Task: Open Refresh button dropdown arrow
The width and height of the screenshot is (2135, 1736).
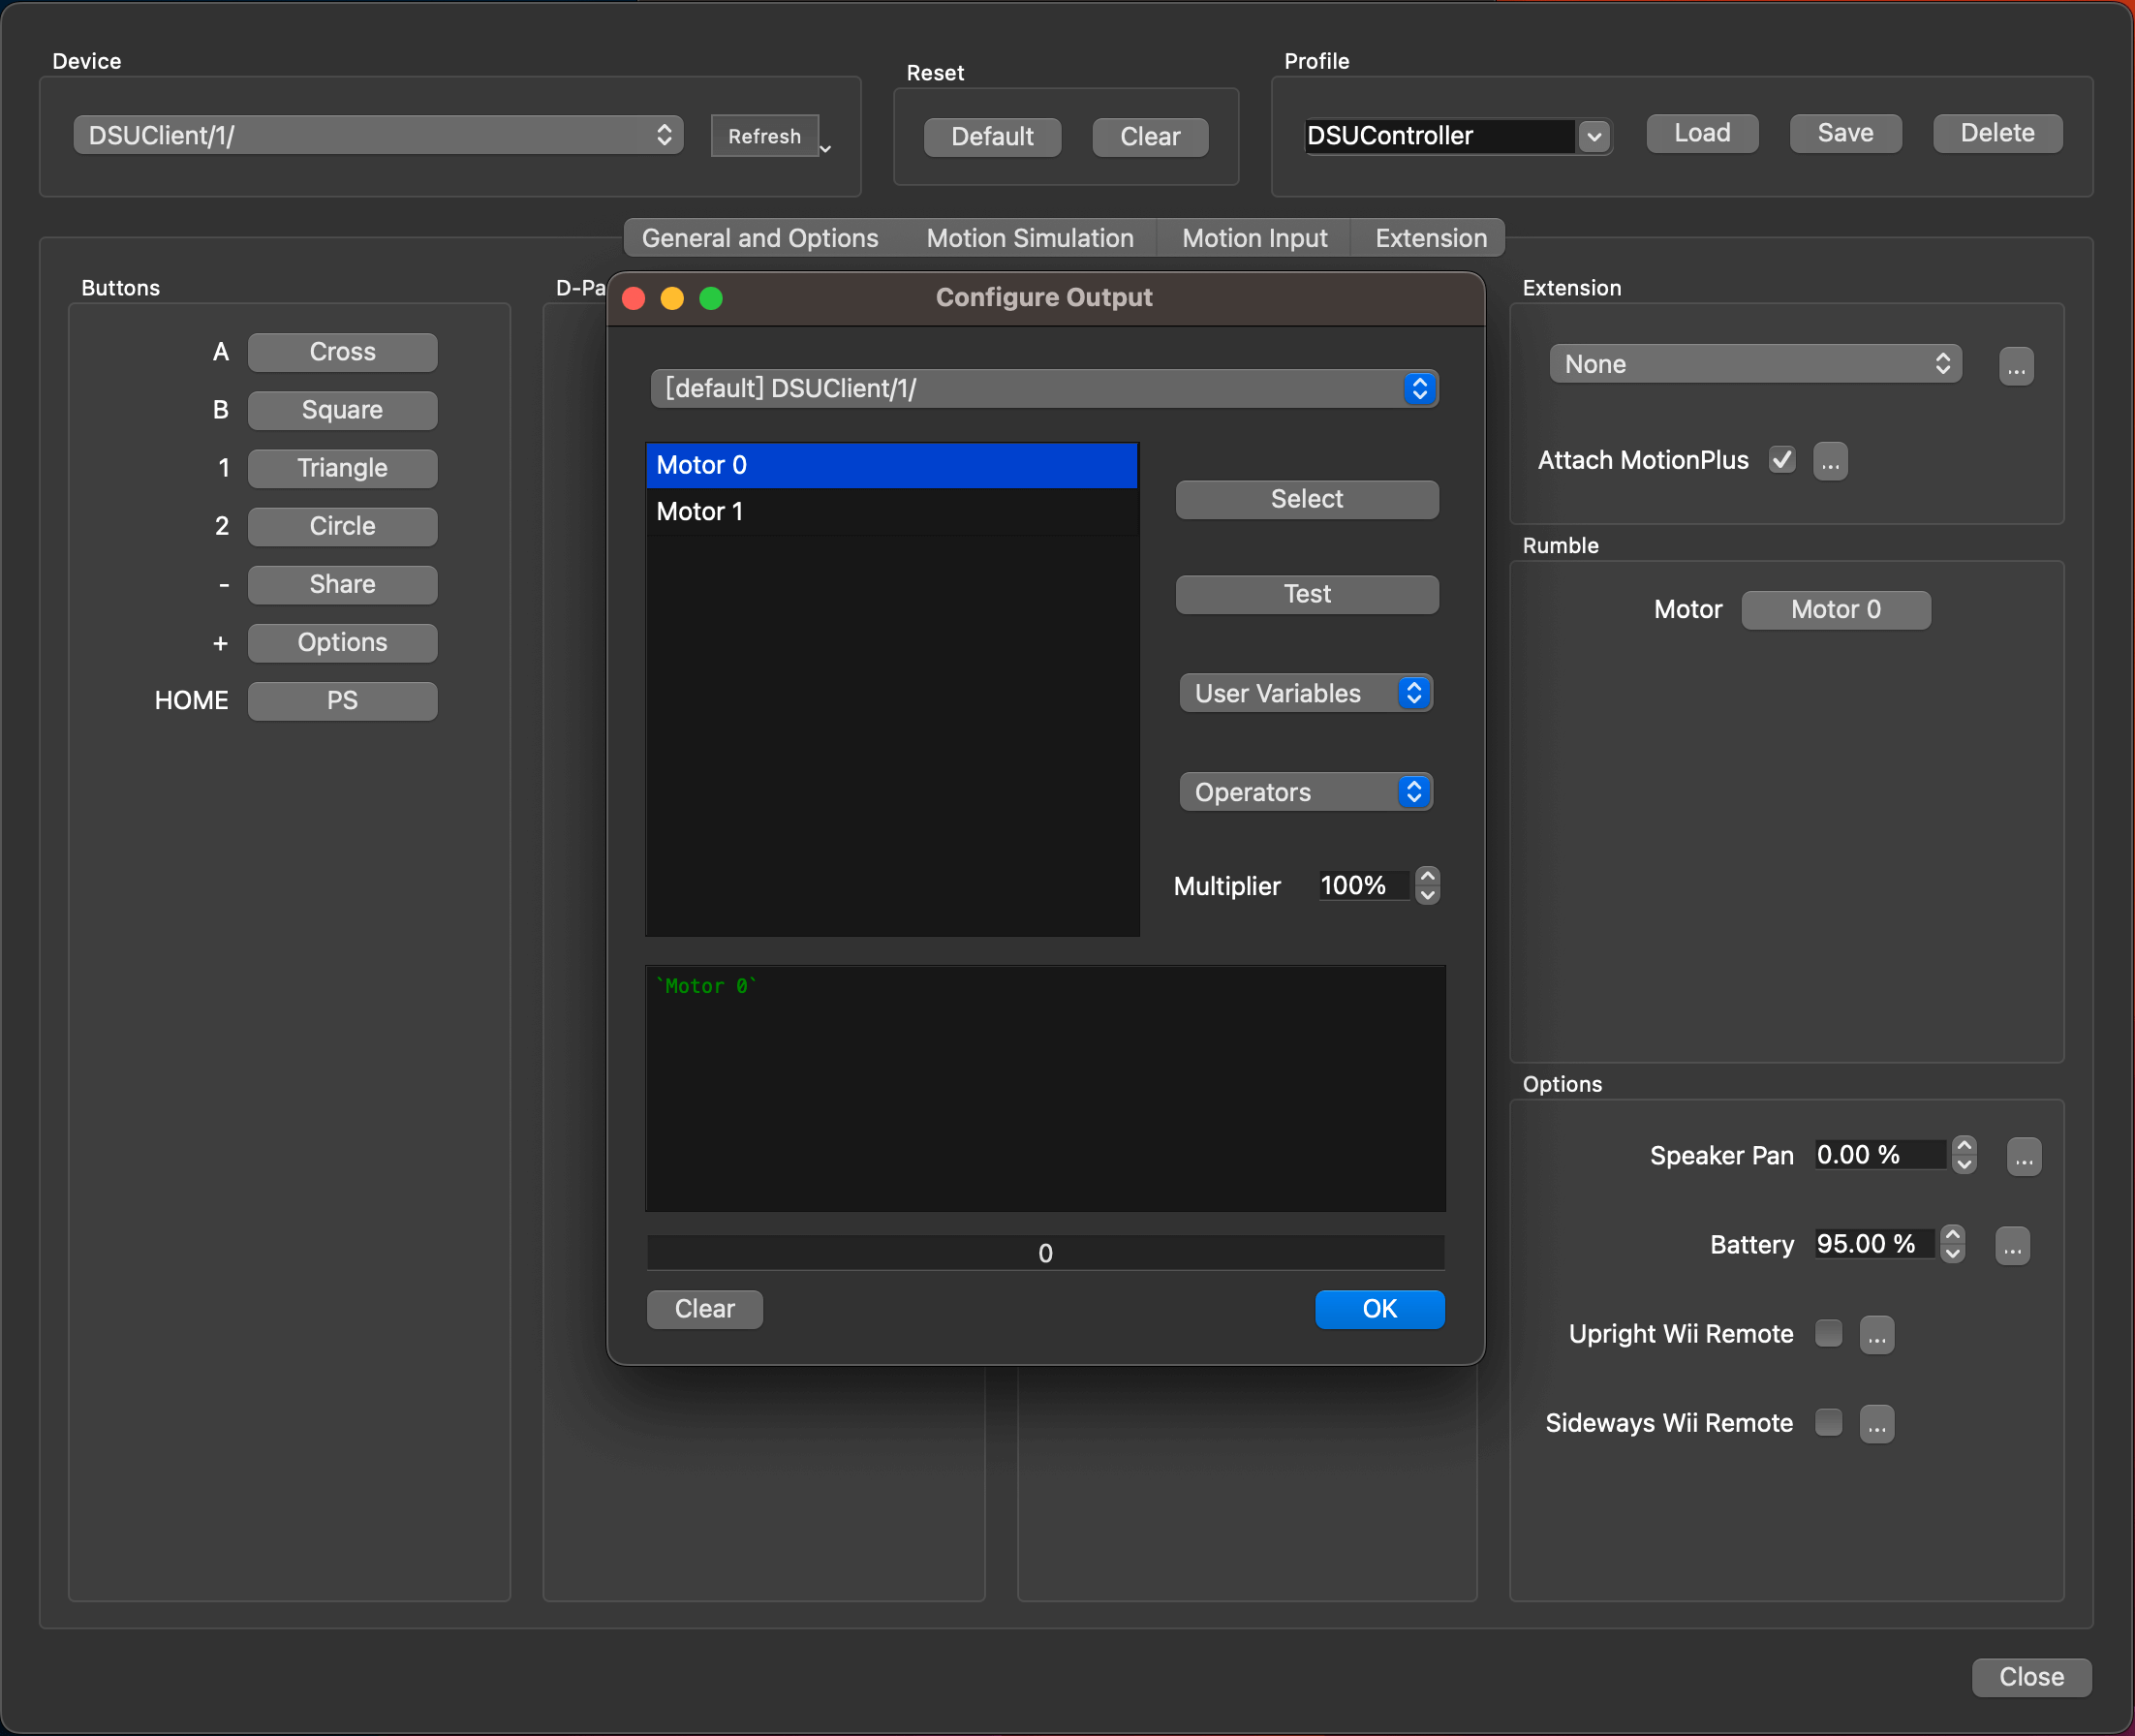Action: [x=825, y=148]
